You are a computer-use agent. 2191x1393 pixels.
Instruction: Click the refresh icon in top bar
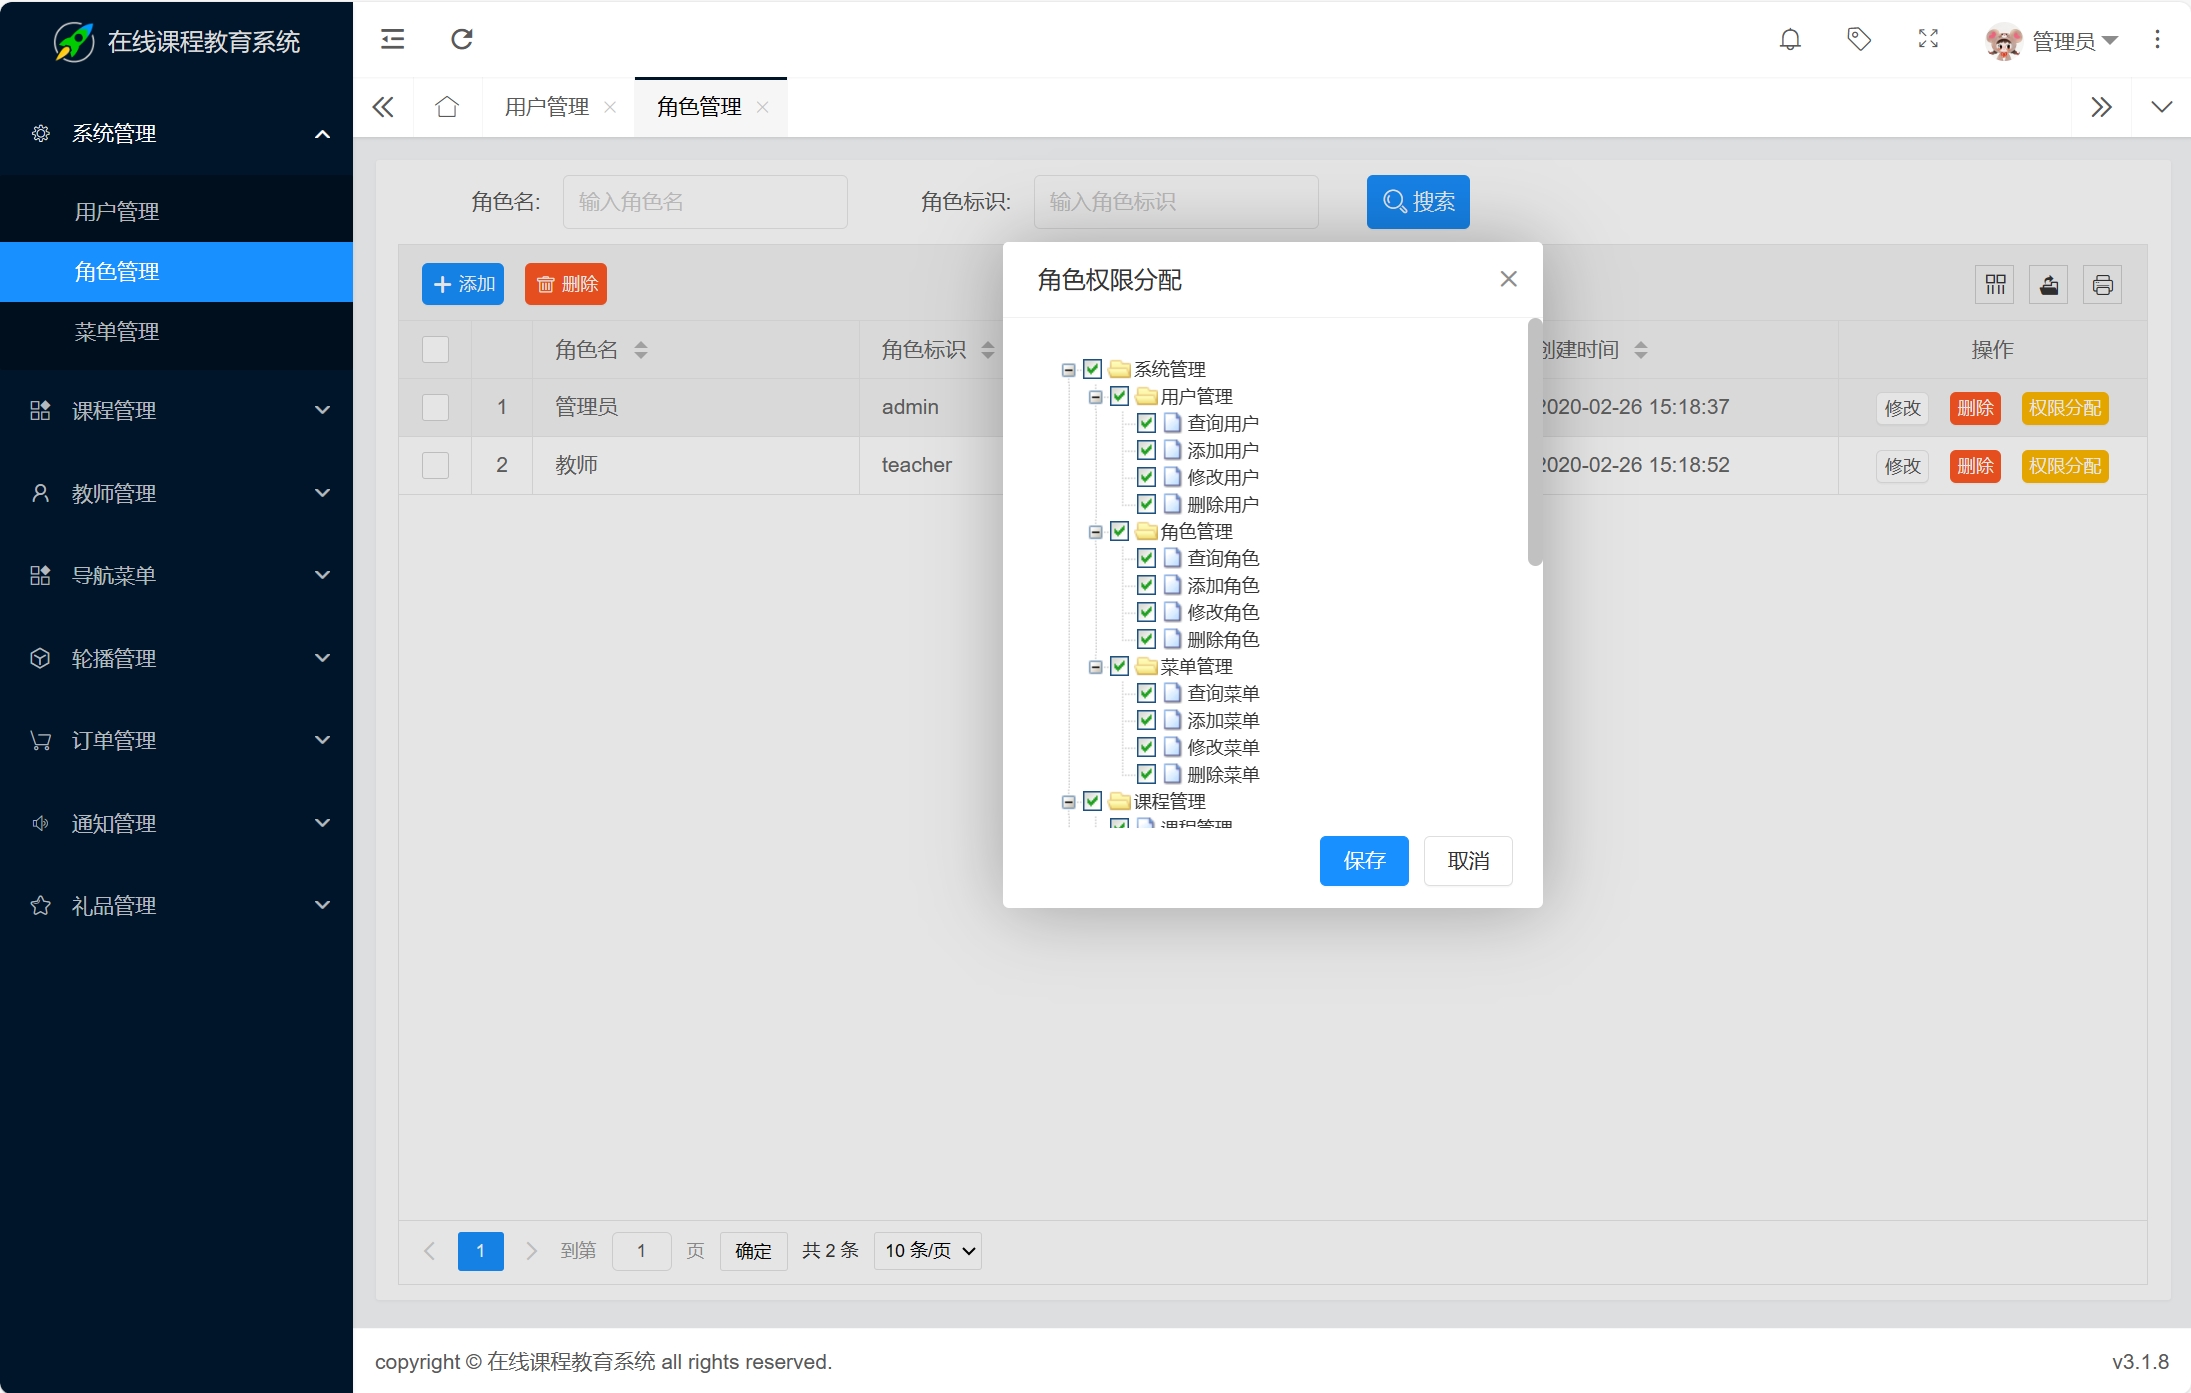click(x=461, y=40)
